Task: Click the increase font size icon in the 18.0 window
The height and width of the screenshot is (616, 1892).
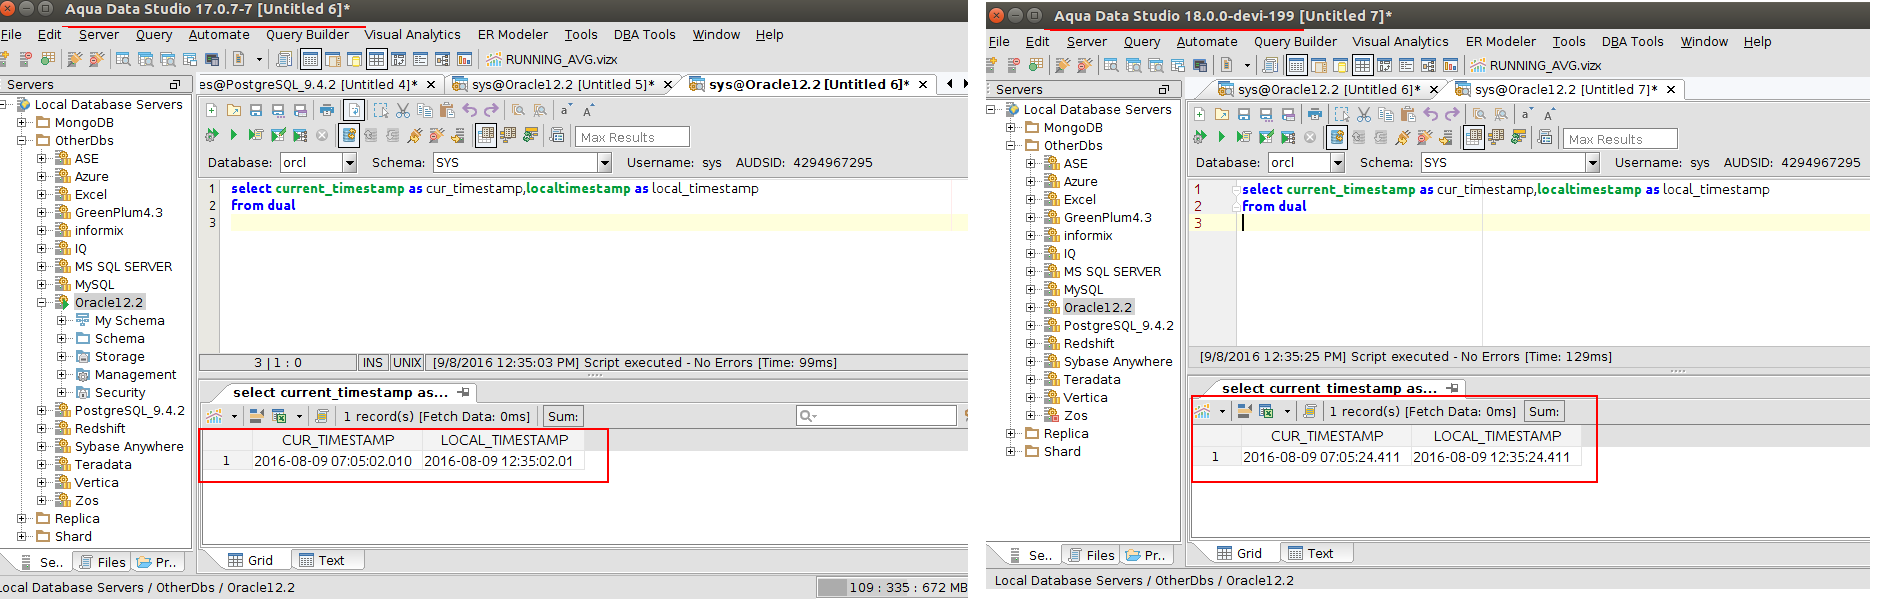Action: tap(1548, 114)
